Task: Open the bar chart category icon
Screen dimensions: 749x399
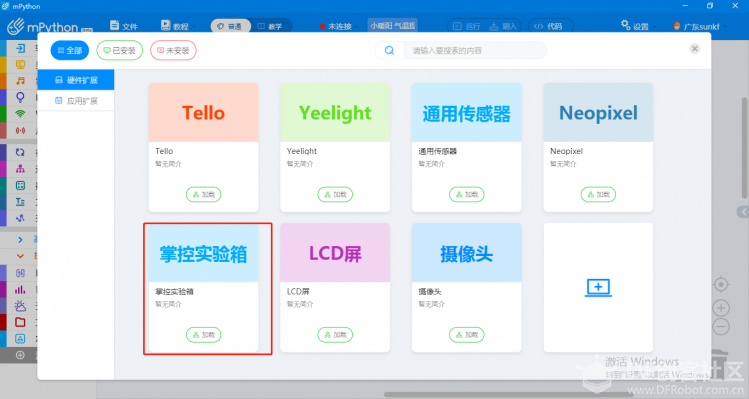Action: 20,290
